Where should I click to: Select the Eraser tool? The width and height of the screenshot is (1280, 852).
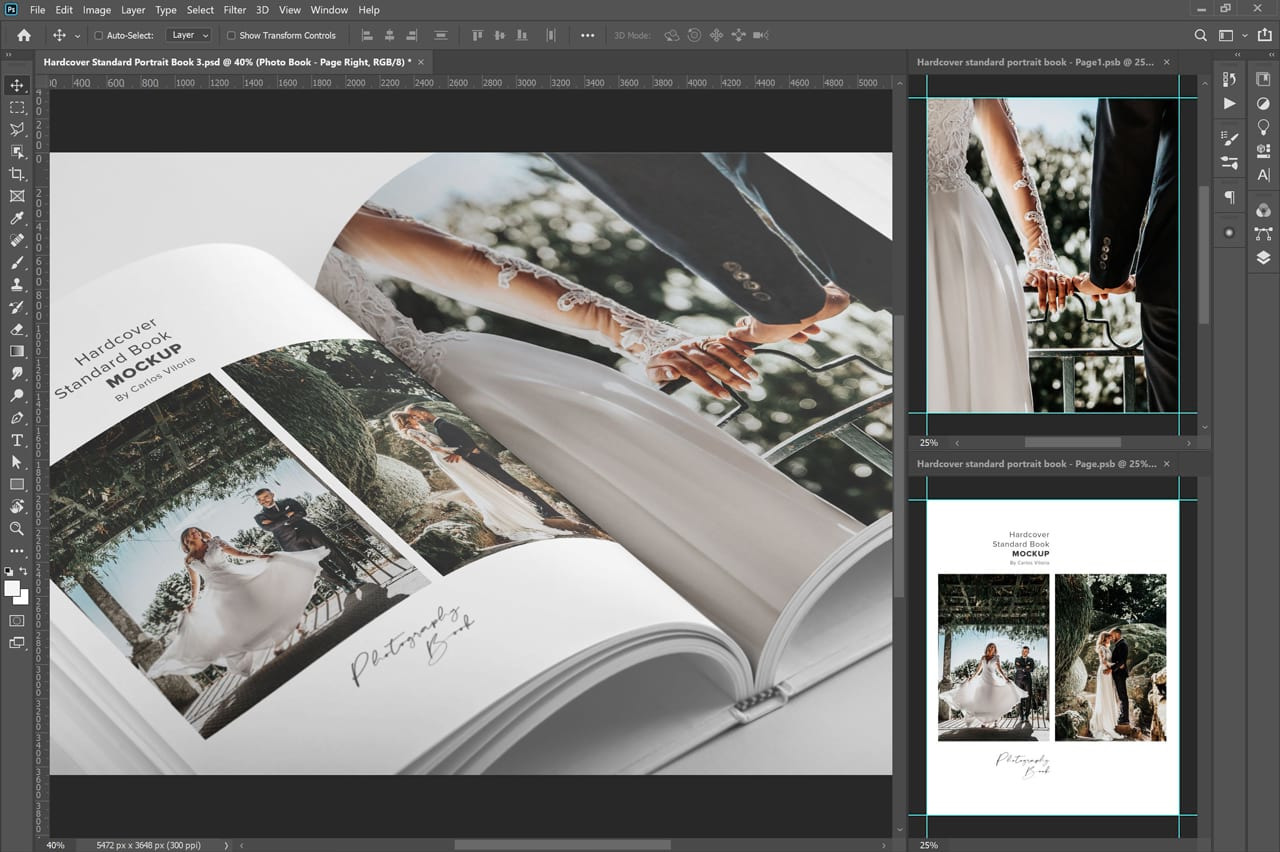(17, 329)
